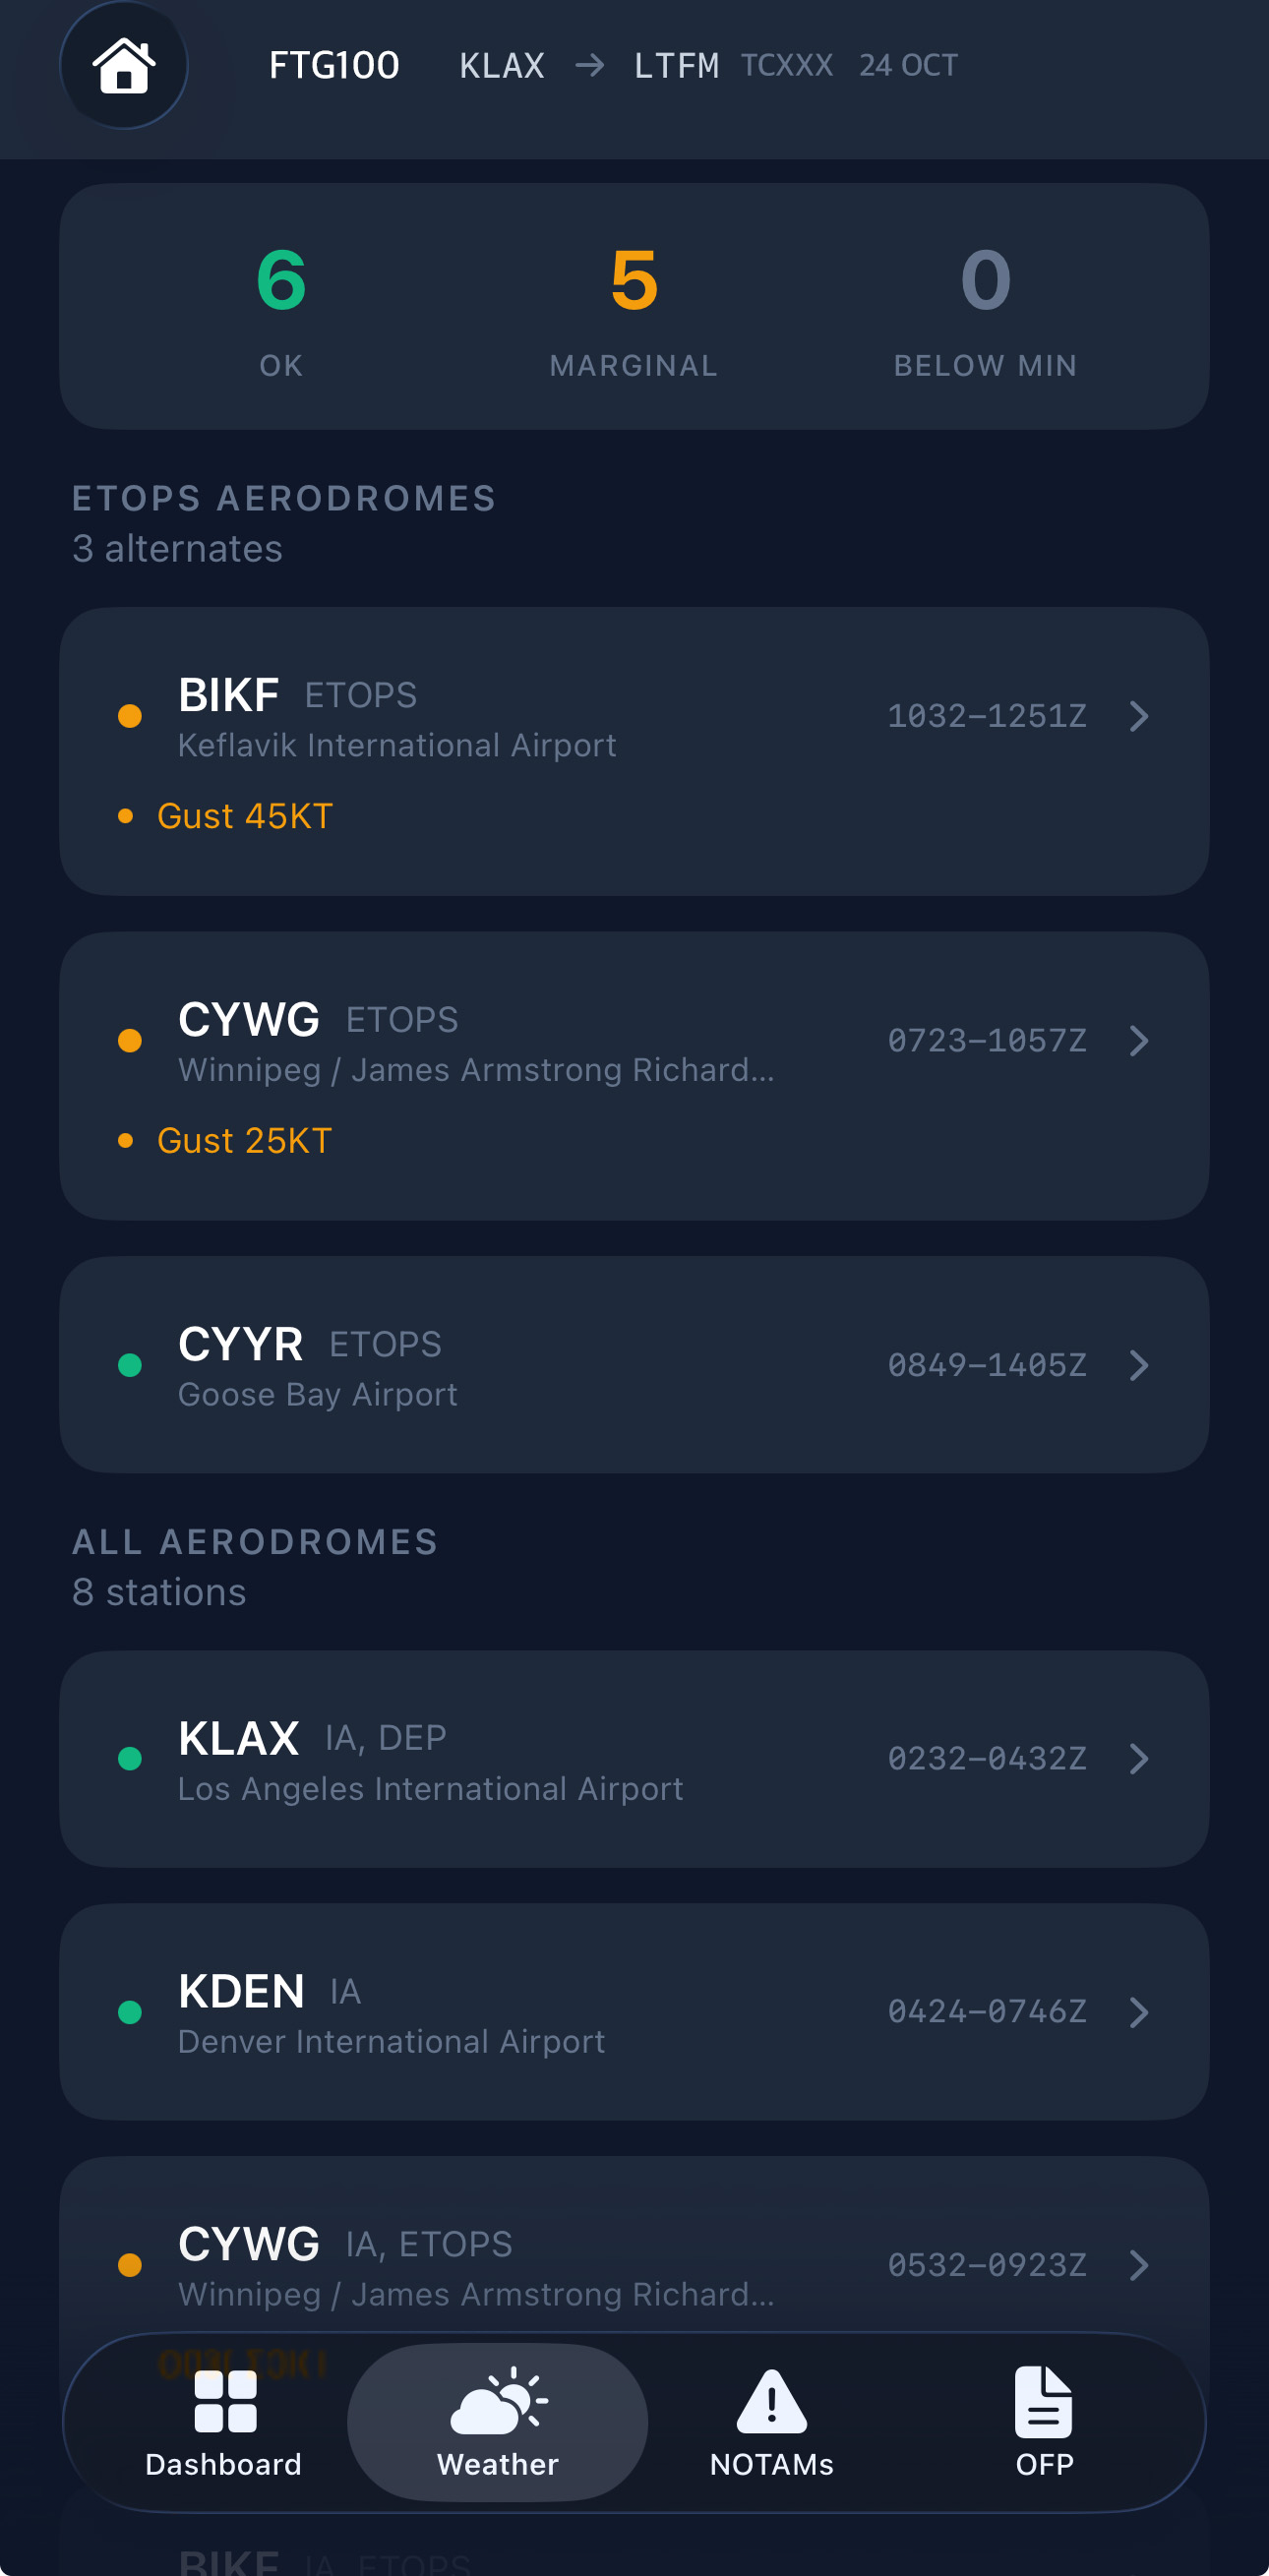Expand the KLAX Los Angeles chevron
Image resolution: width=1269 pixels, height=2576 pixels.
(1139, 1758)
